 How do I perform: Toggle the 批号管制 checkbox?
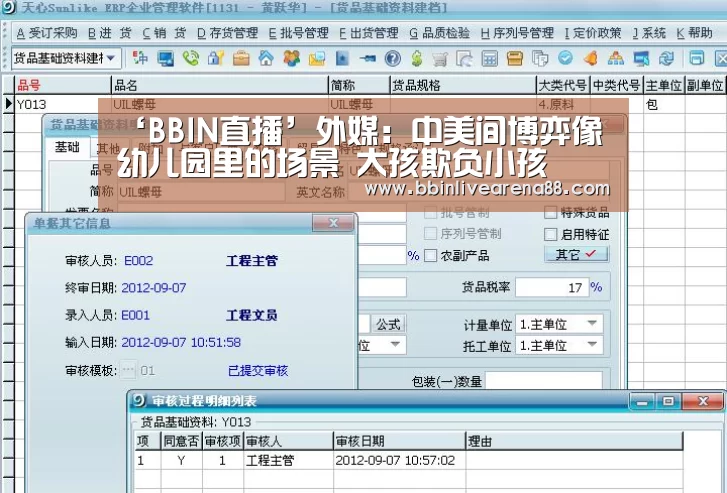tap(430, 213)
